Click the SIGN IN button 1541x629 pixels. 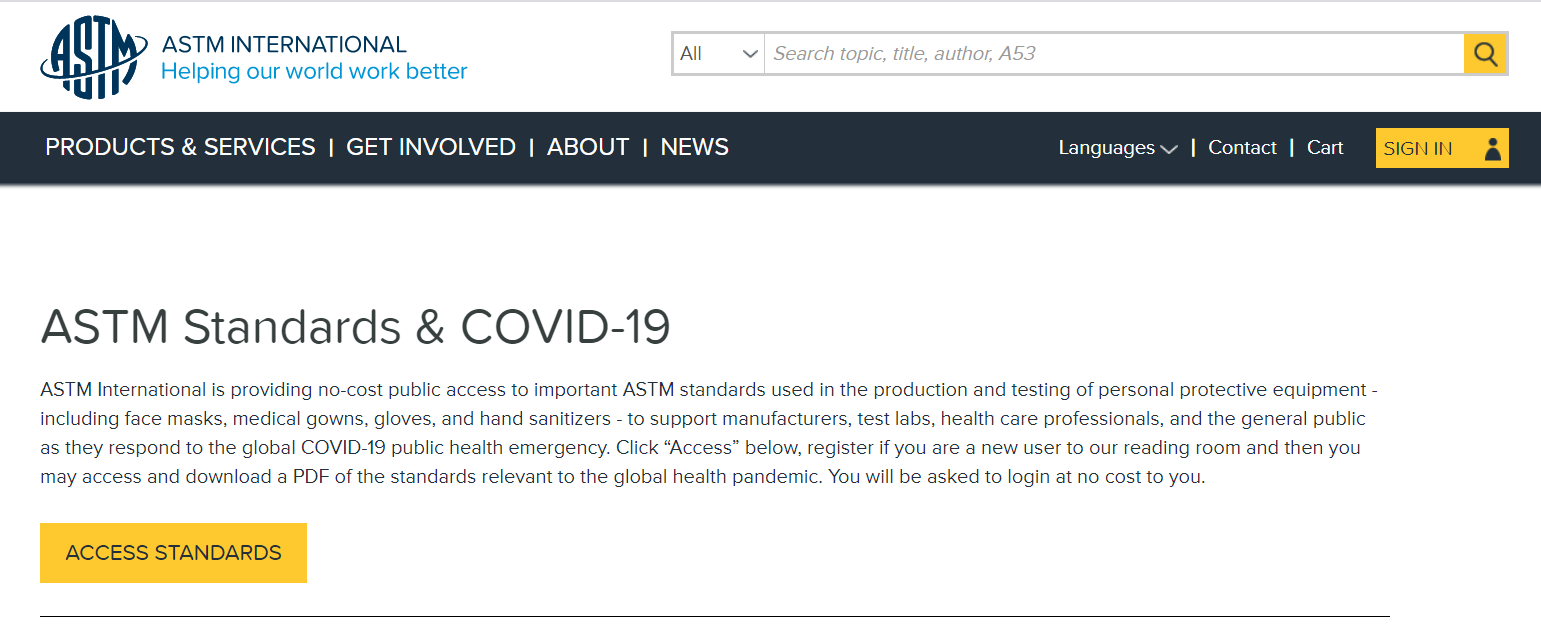(1419, 147)
